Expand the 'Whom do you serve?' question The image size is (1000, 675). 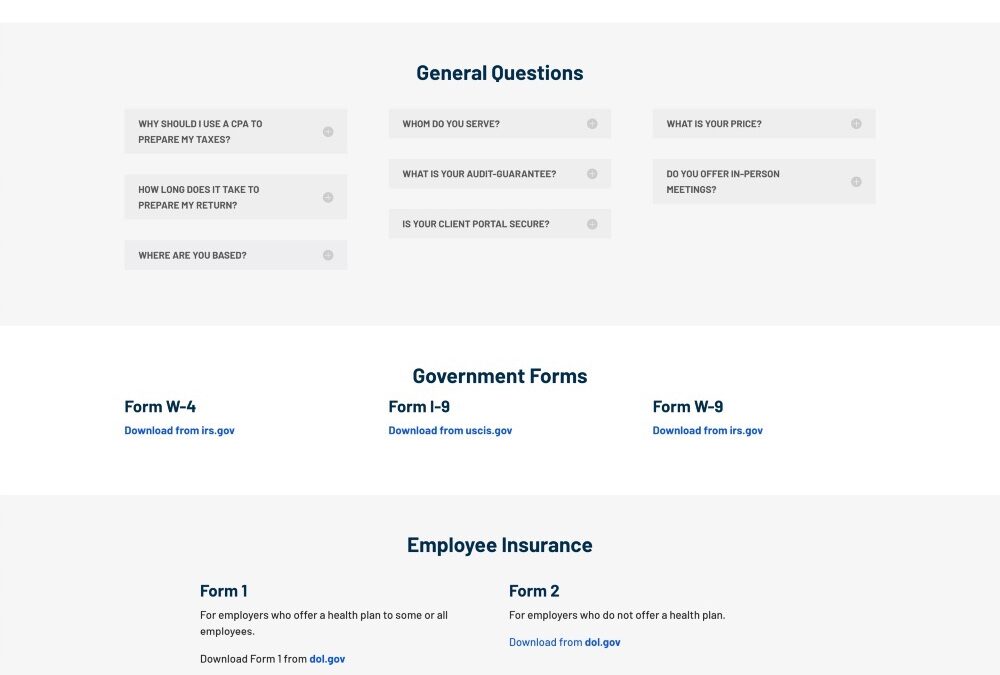(x=451, y=124)
